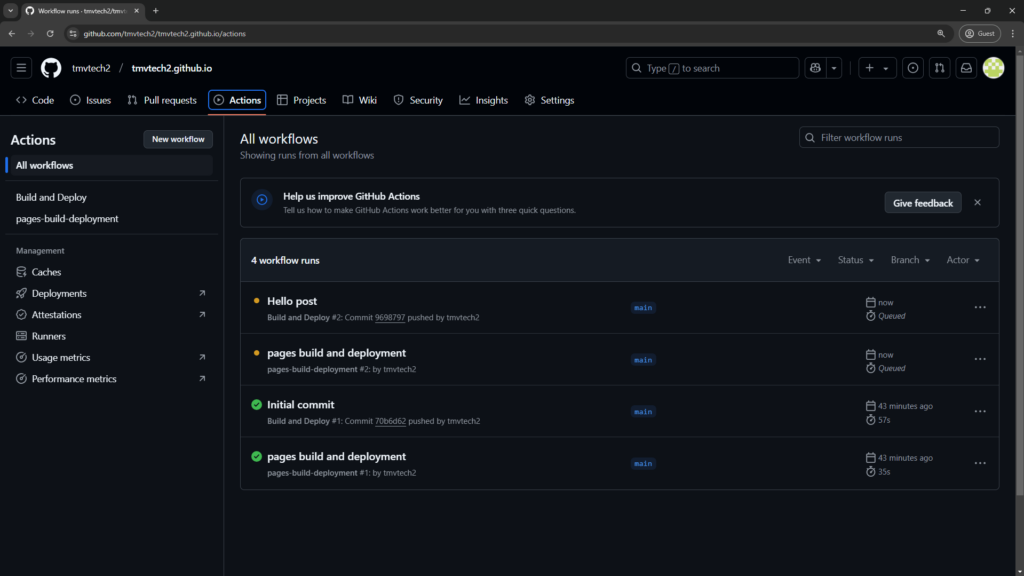Expand the Copilot dropdown arrow
This screenshot has width=1024, height=576.
834,68
